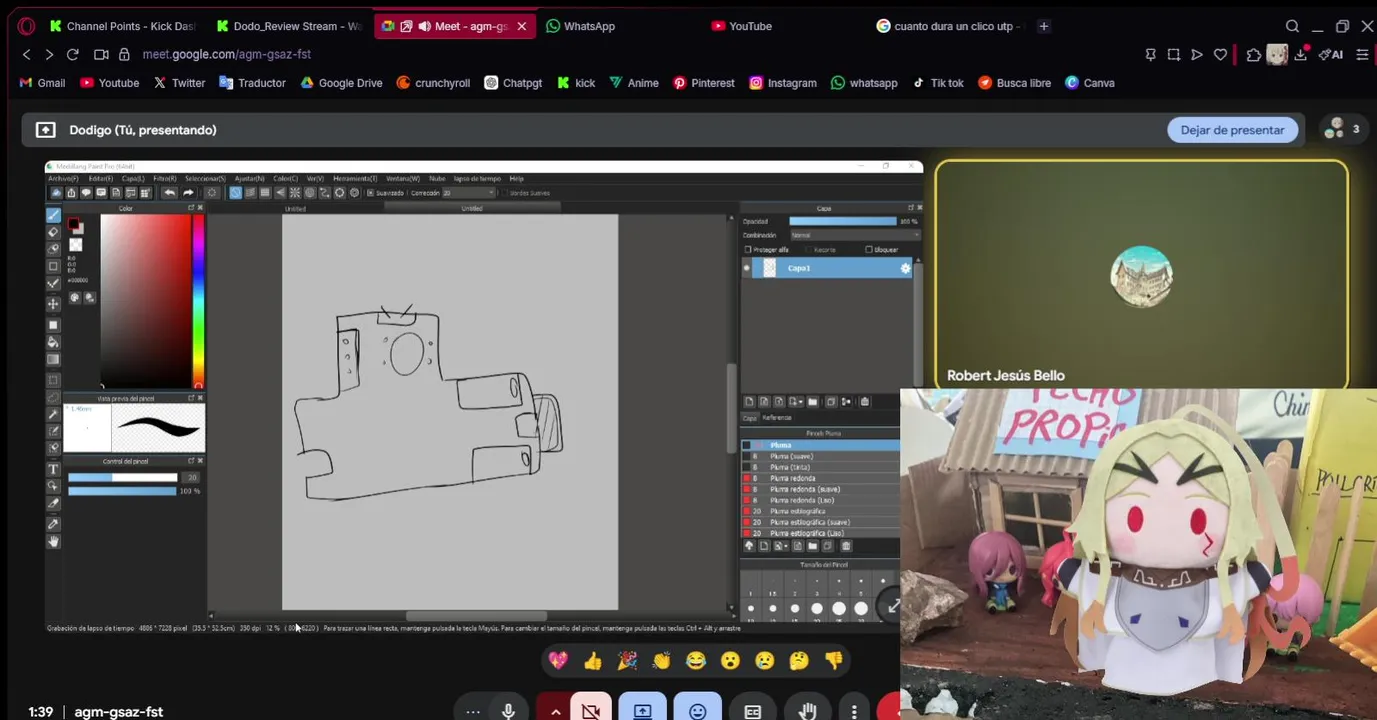Open the Capa menu in MediBang
The height and width of the screenshot is (720, 1377).
(x=133, y=178)
